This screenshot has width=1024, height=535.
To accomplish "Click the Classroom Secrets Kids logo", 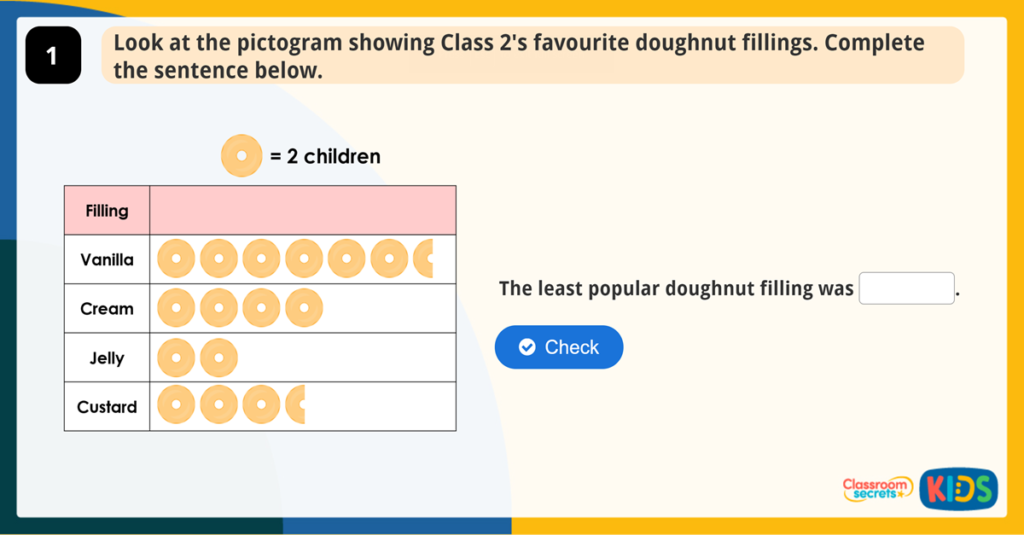I will (x=919, y=488).
